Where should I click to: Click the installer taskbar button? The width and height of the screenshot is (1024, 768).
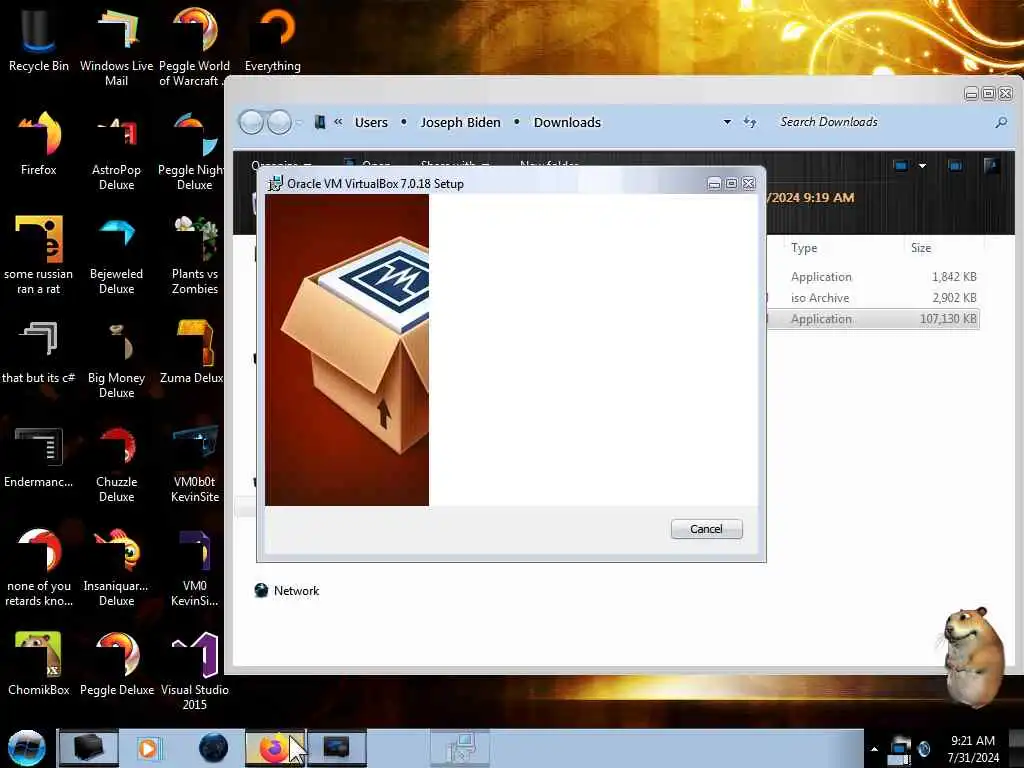tap(460, 748)
